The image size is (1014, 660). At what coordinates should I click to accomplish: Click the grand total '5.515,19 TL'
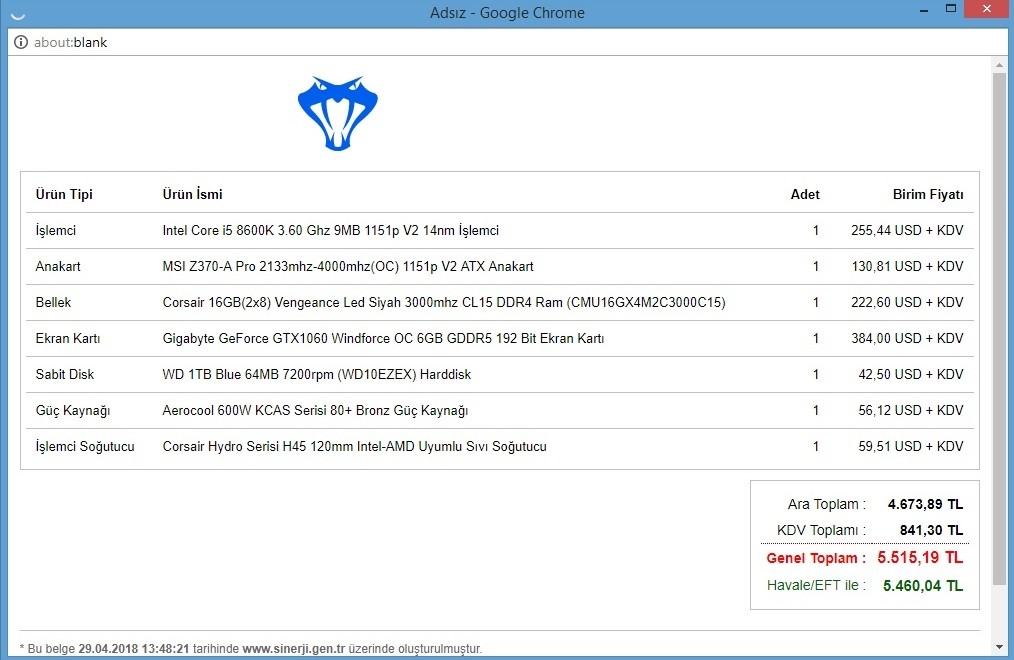920,558
